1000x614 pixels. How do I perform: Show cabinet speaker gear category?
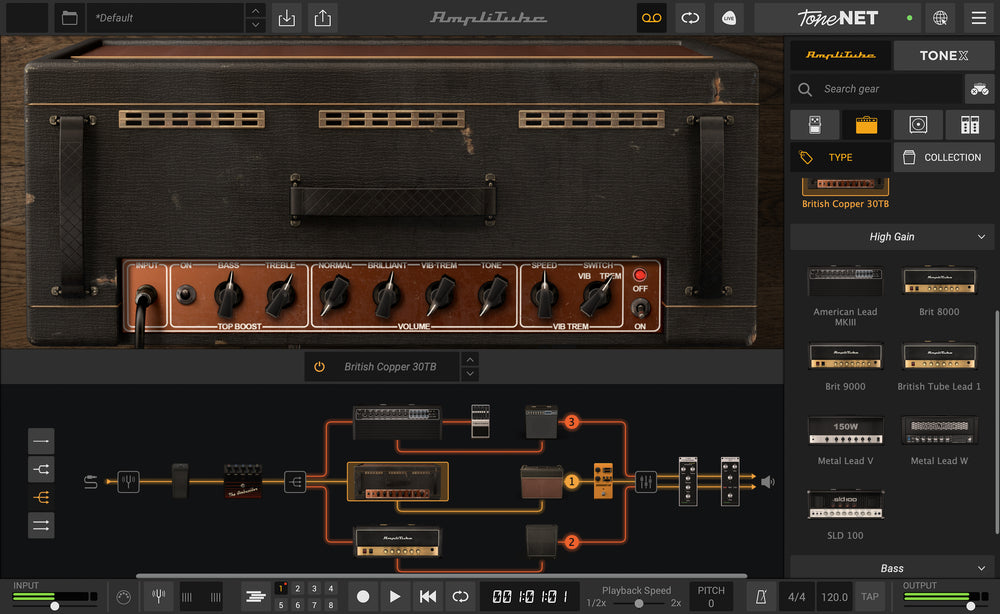(x=918, y=124)
